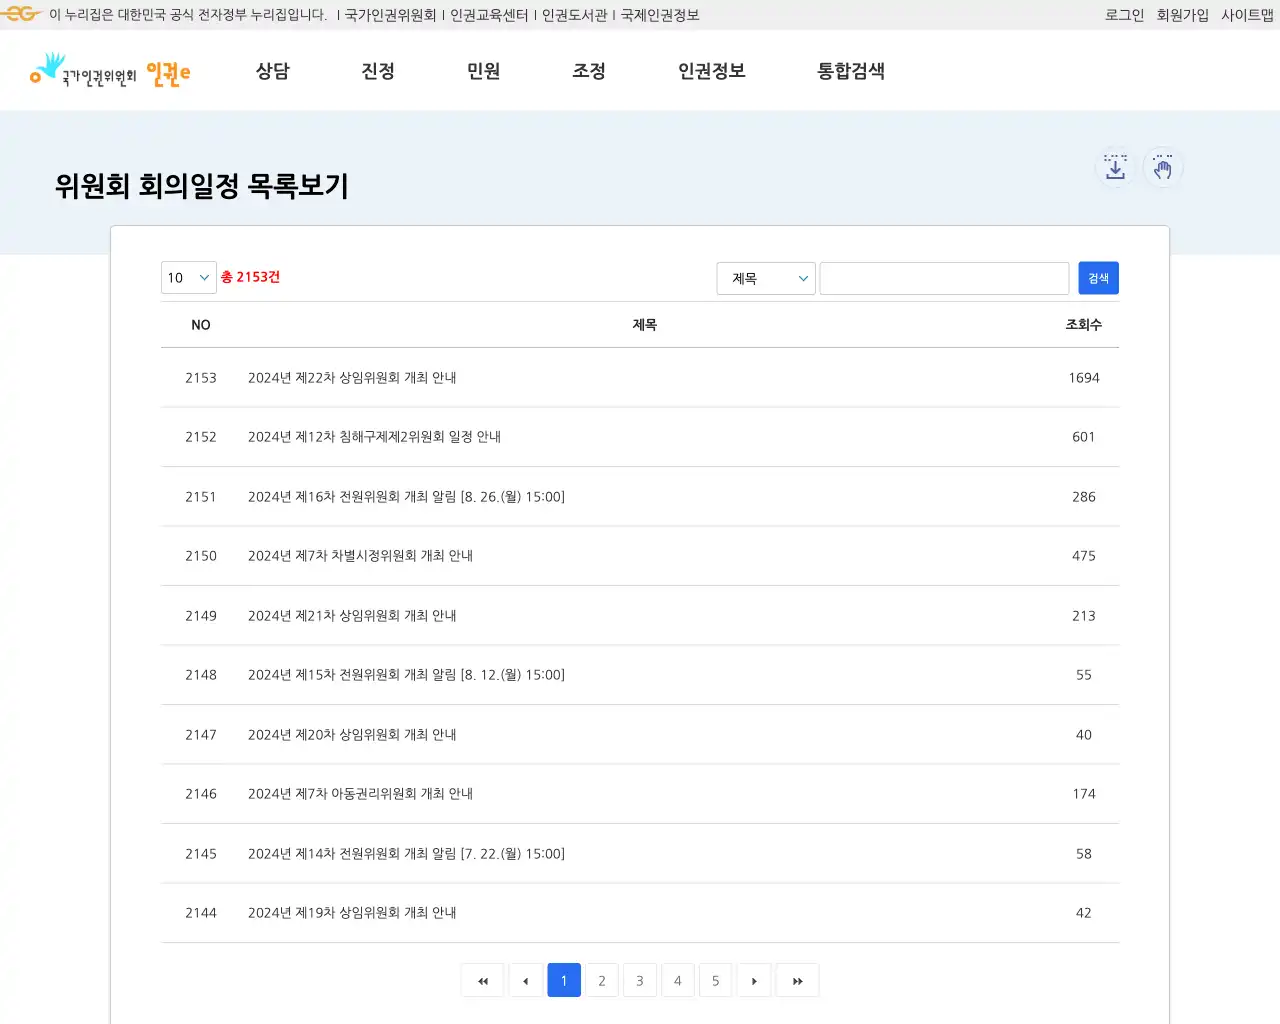
Task: Jump to the last page with double-right arrow
Action: [797, 980]
